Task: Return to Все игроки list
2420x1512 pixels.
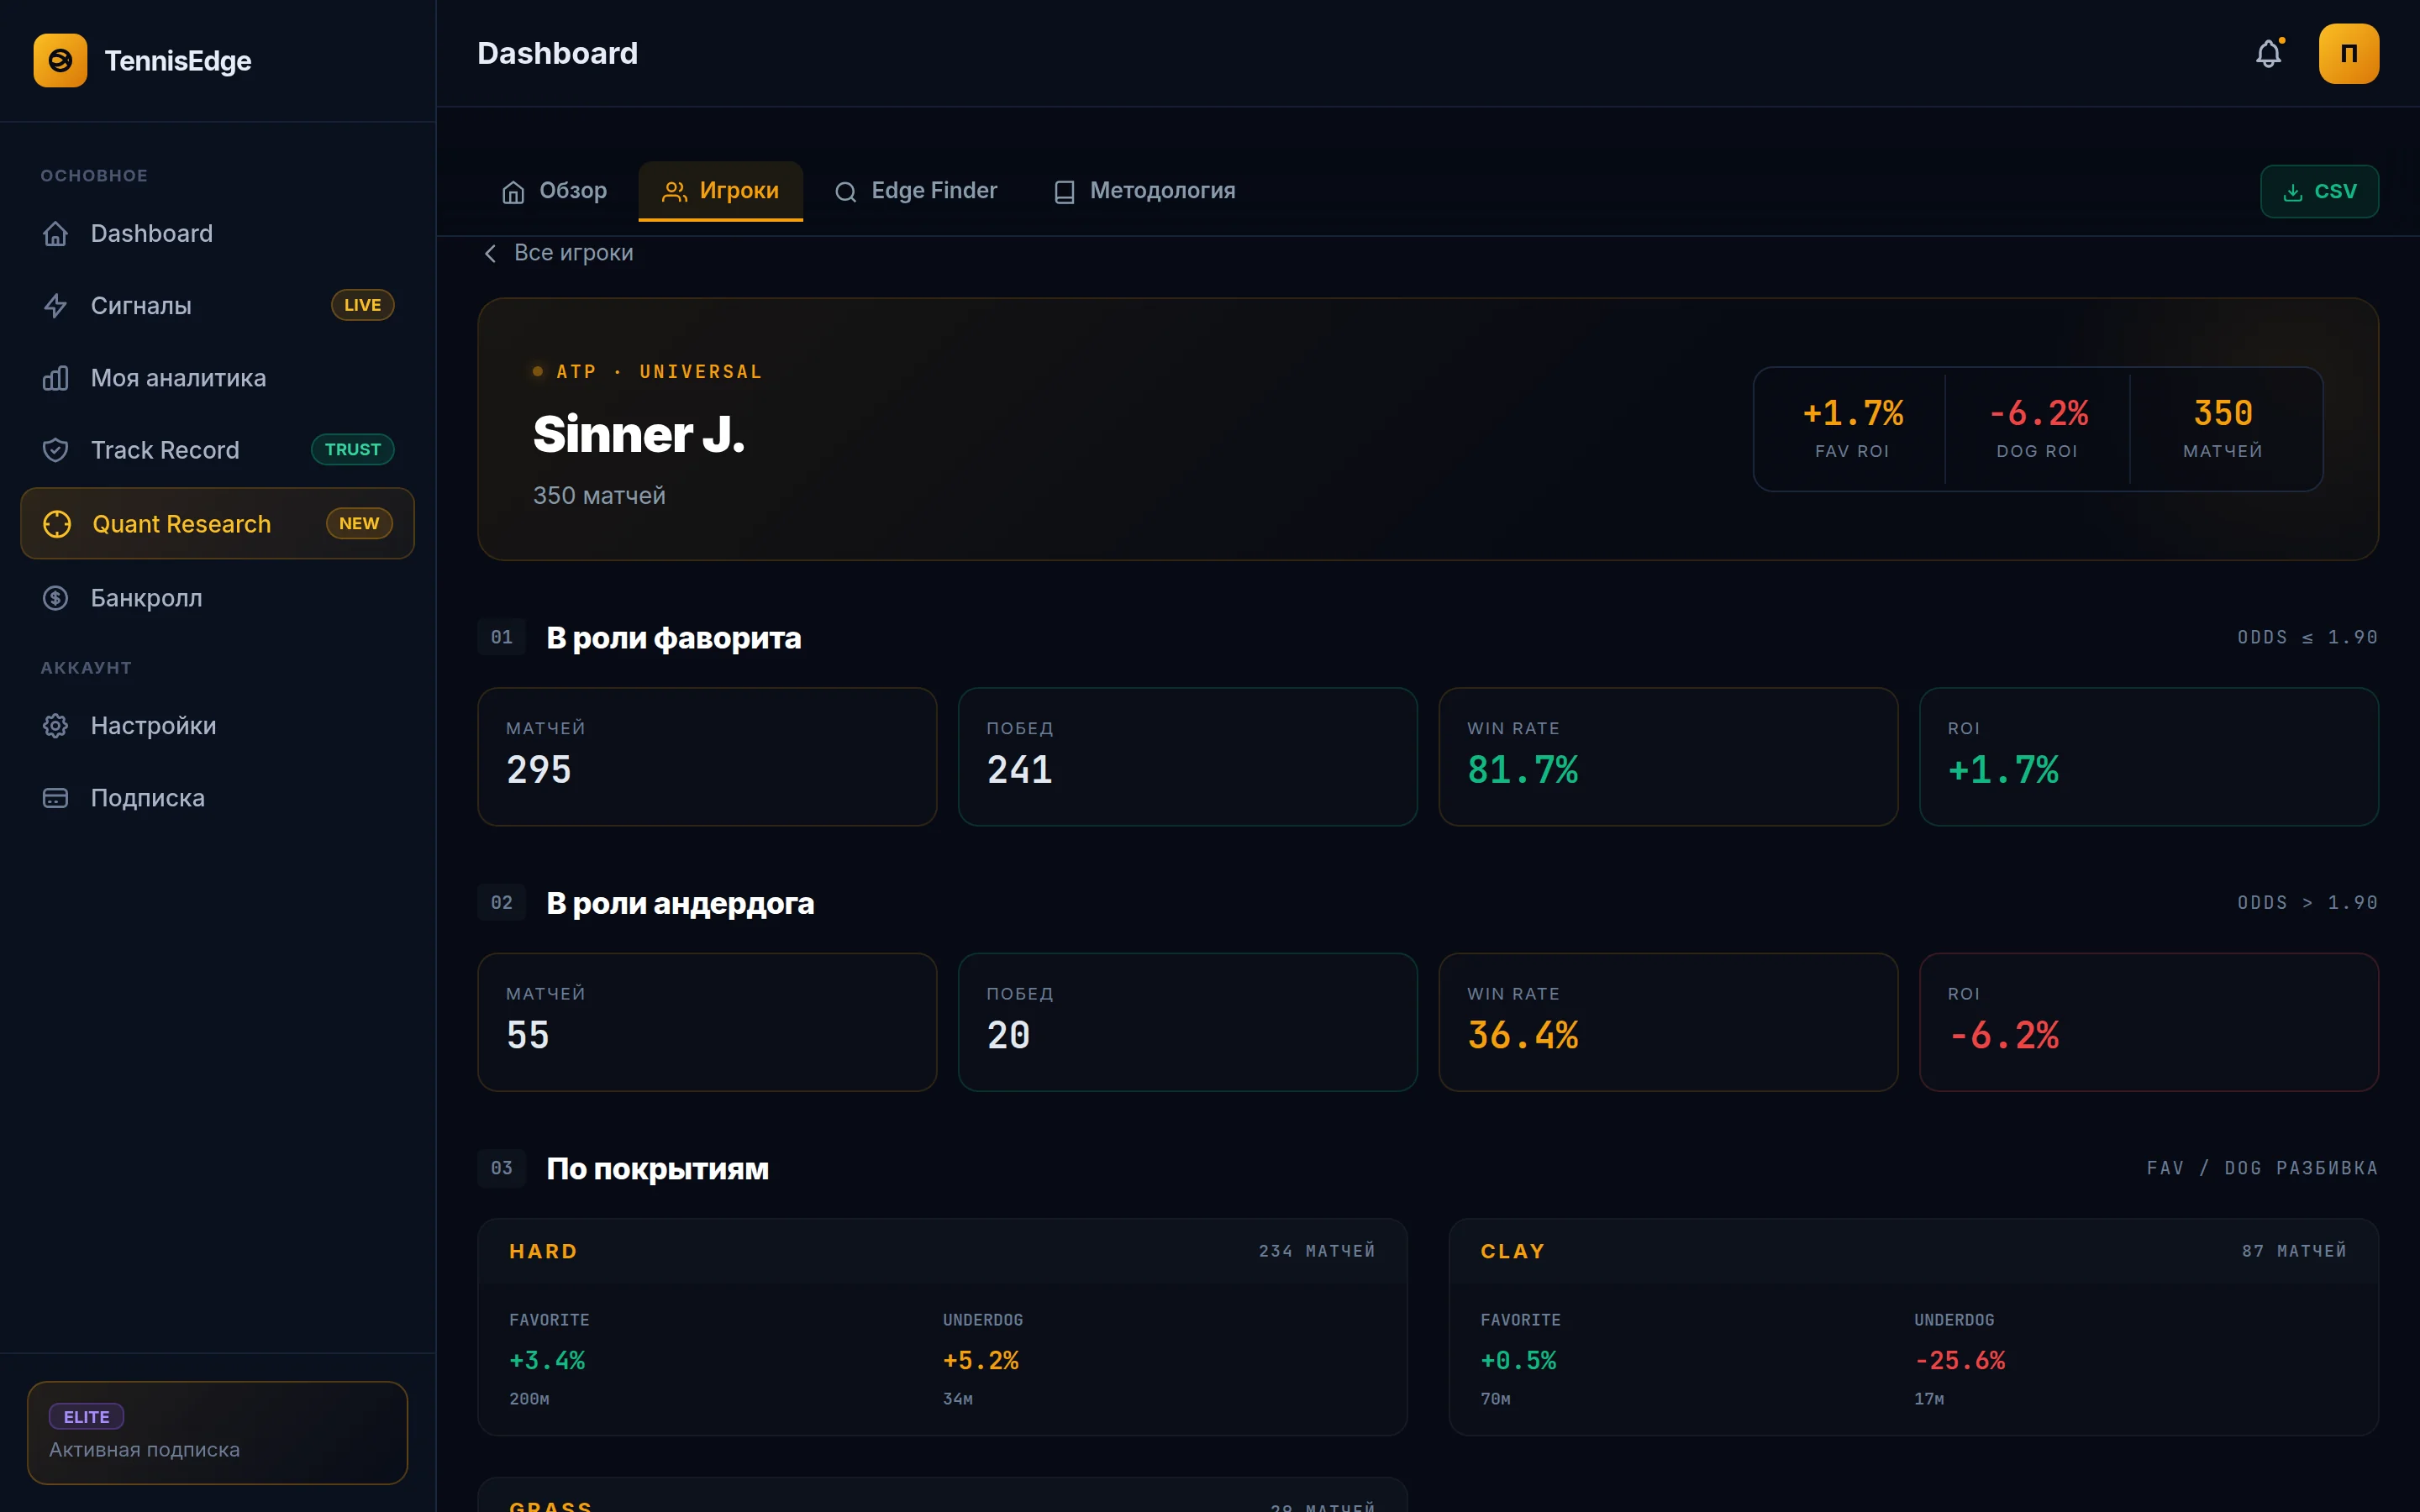Action: pos(558,253)
